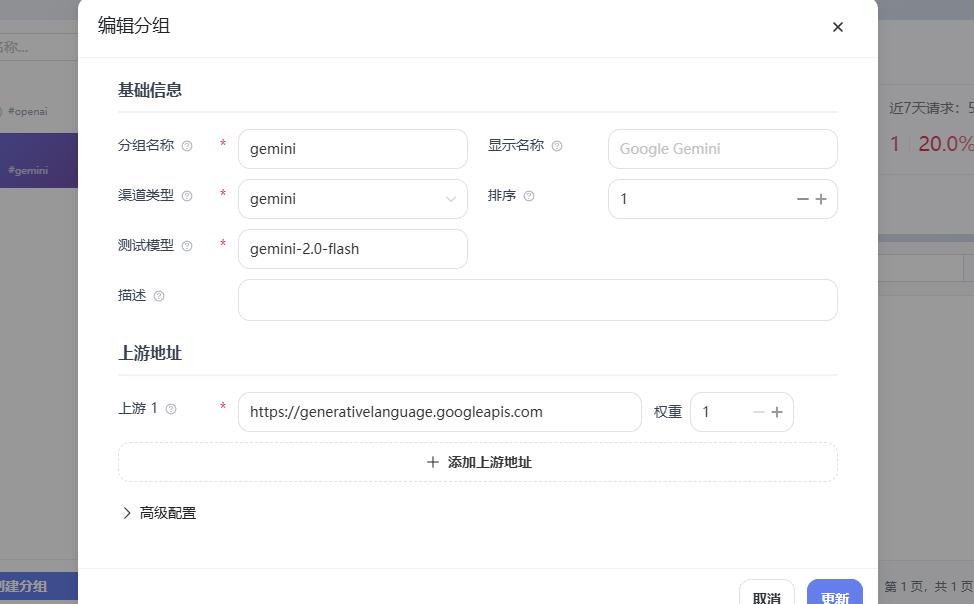This screenshot has width=974, height=604.
Task: Increase the 排序 value with plus
Action: pos(821,199)
